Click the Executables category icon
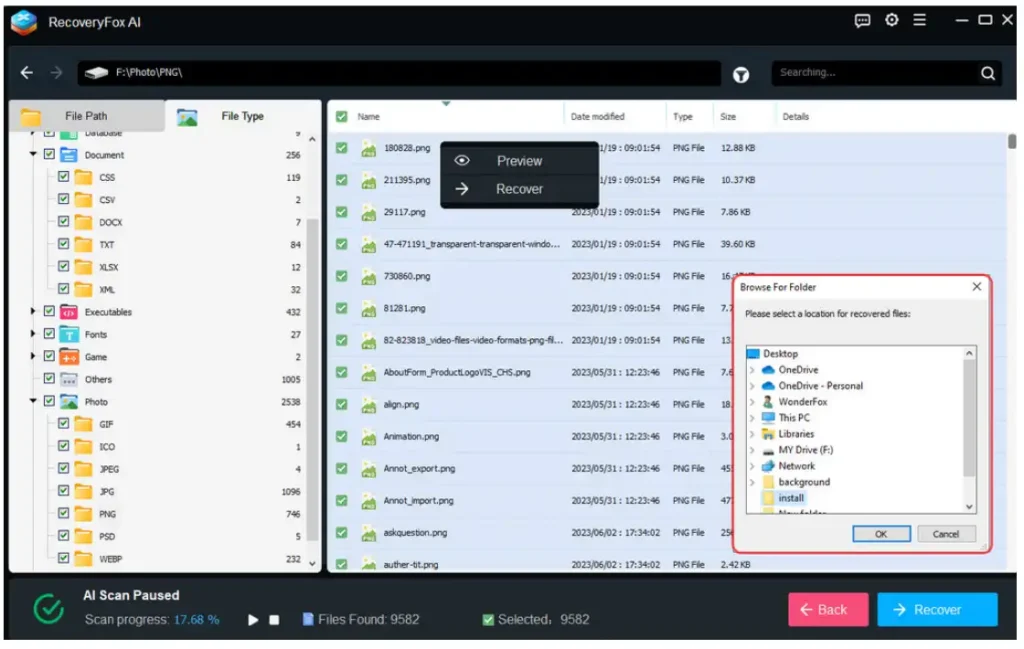The image size is (1024, 649). point(69,312)
